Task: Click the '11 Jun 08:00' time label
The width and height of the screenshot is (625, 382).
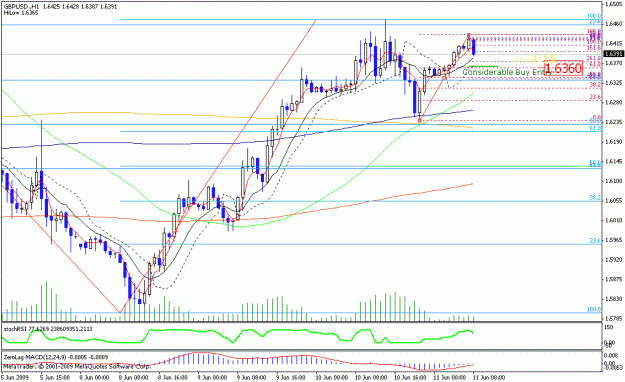Action: 488,377
